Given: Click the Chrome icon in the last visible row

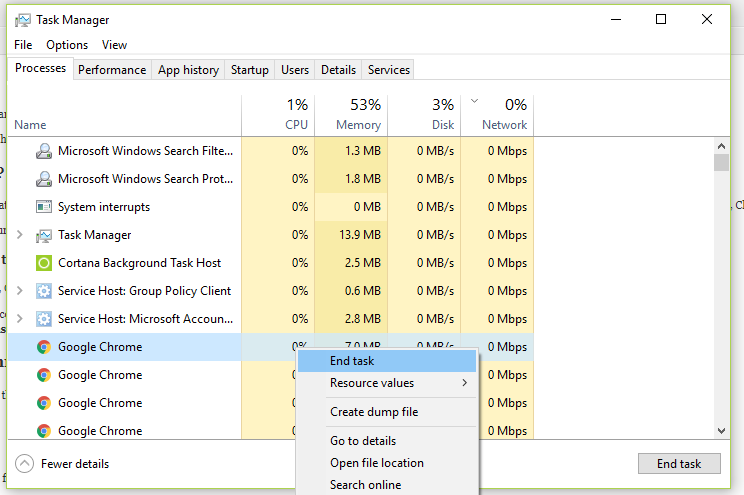Looking at the screenshot, I should tap(44, 431).
